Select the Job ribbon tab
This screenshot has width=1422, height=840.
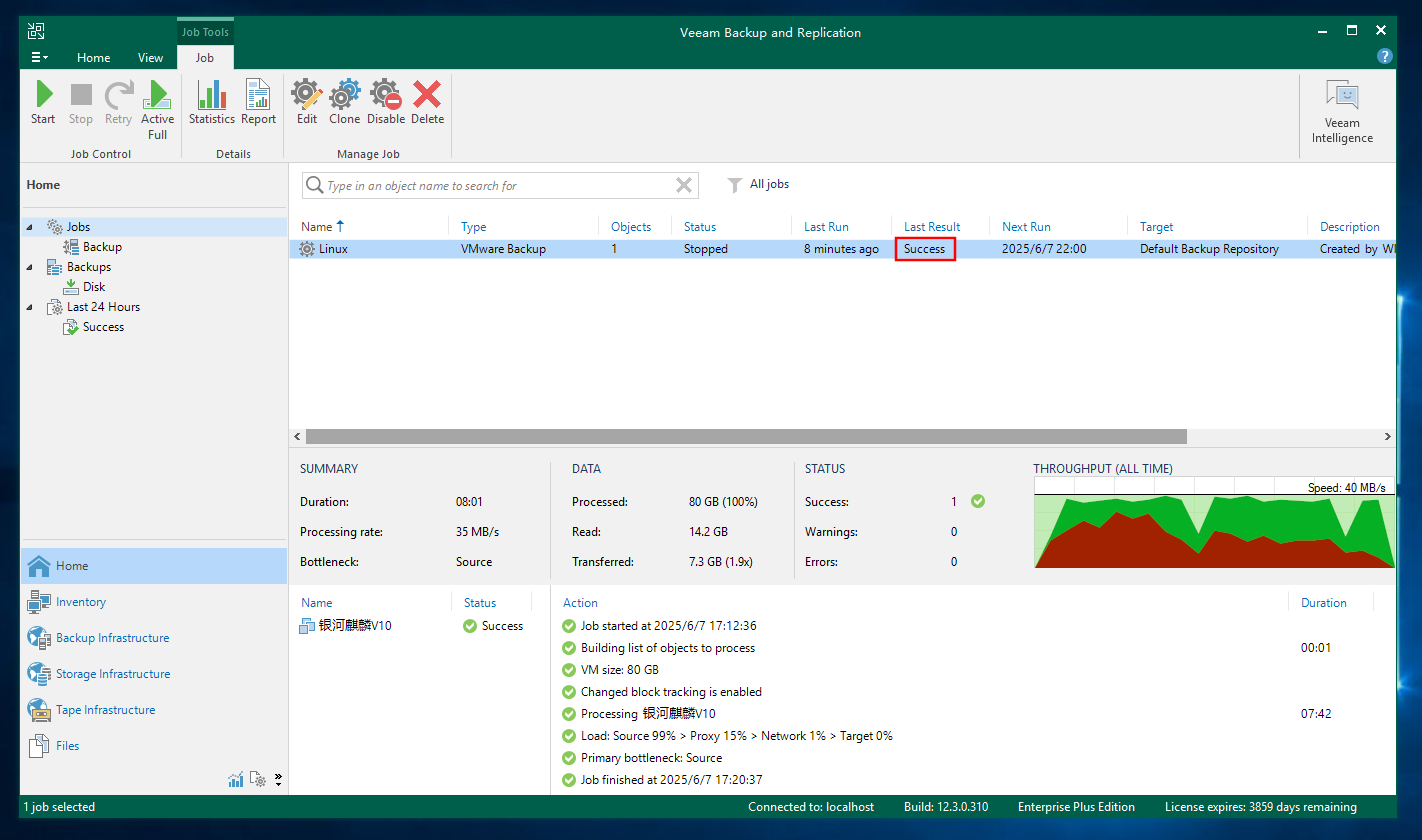click(205, 57)
